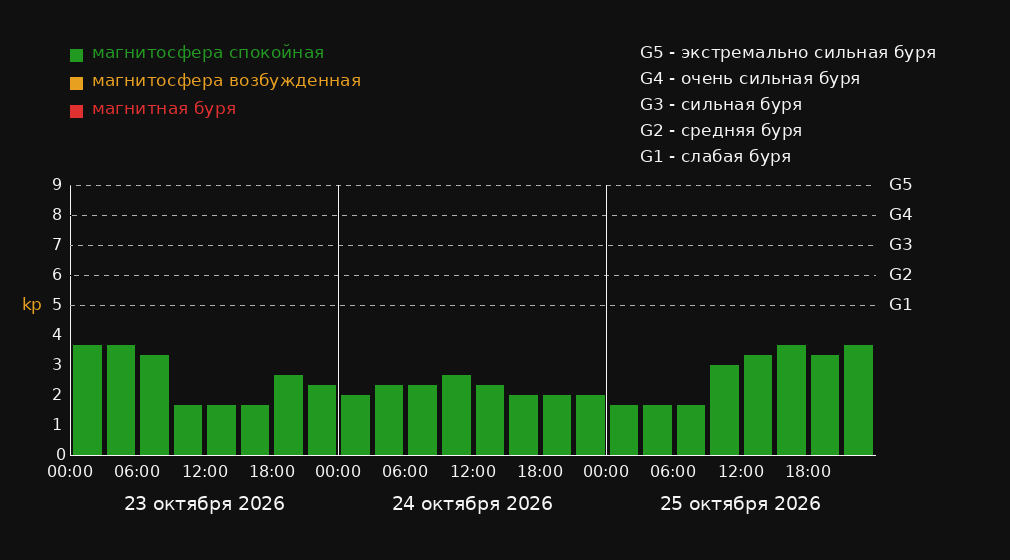
Task: Click the date label '24 октября 2026'
Action: click(x=472, y=504)
